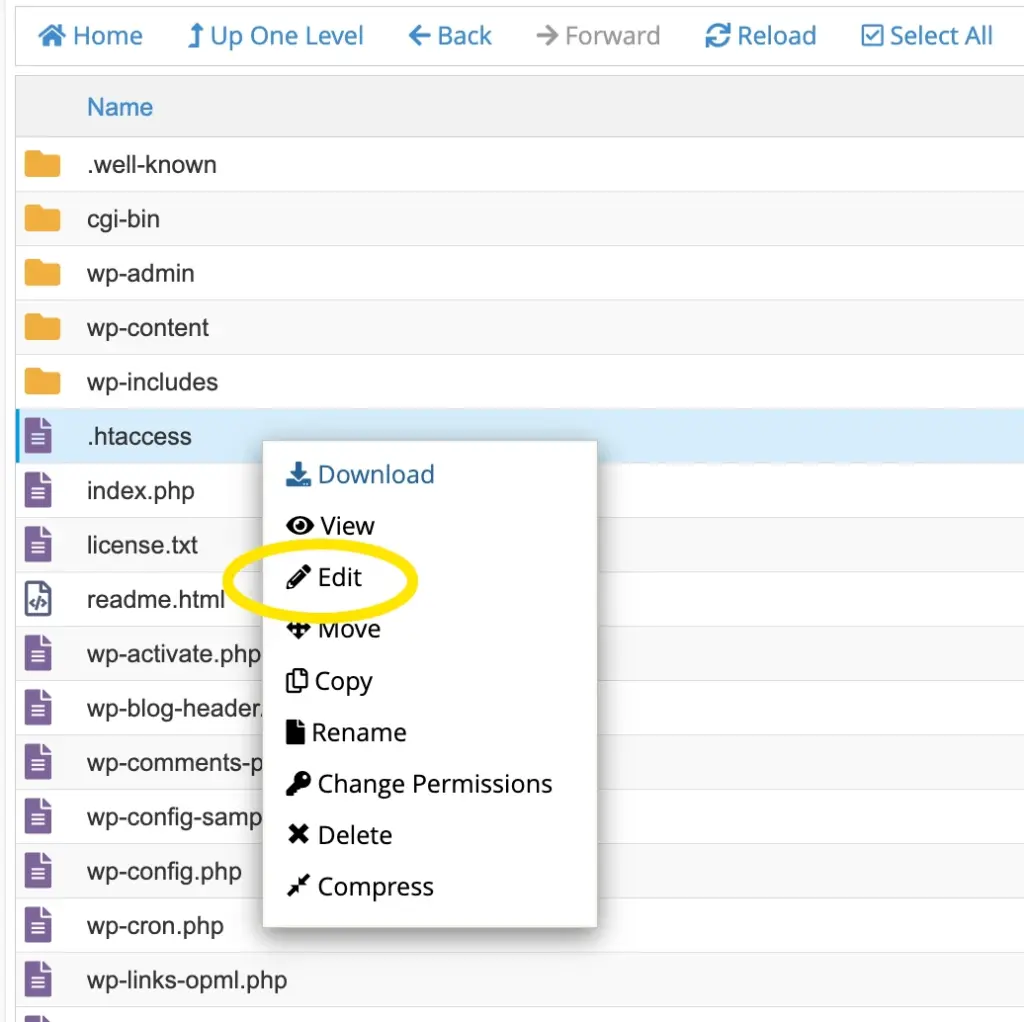Choose Edit from the context menu
The image size is (1024, 1022).
point(324,577)
